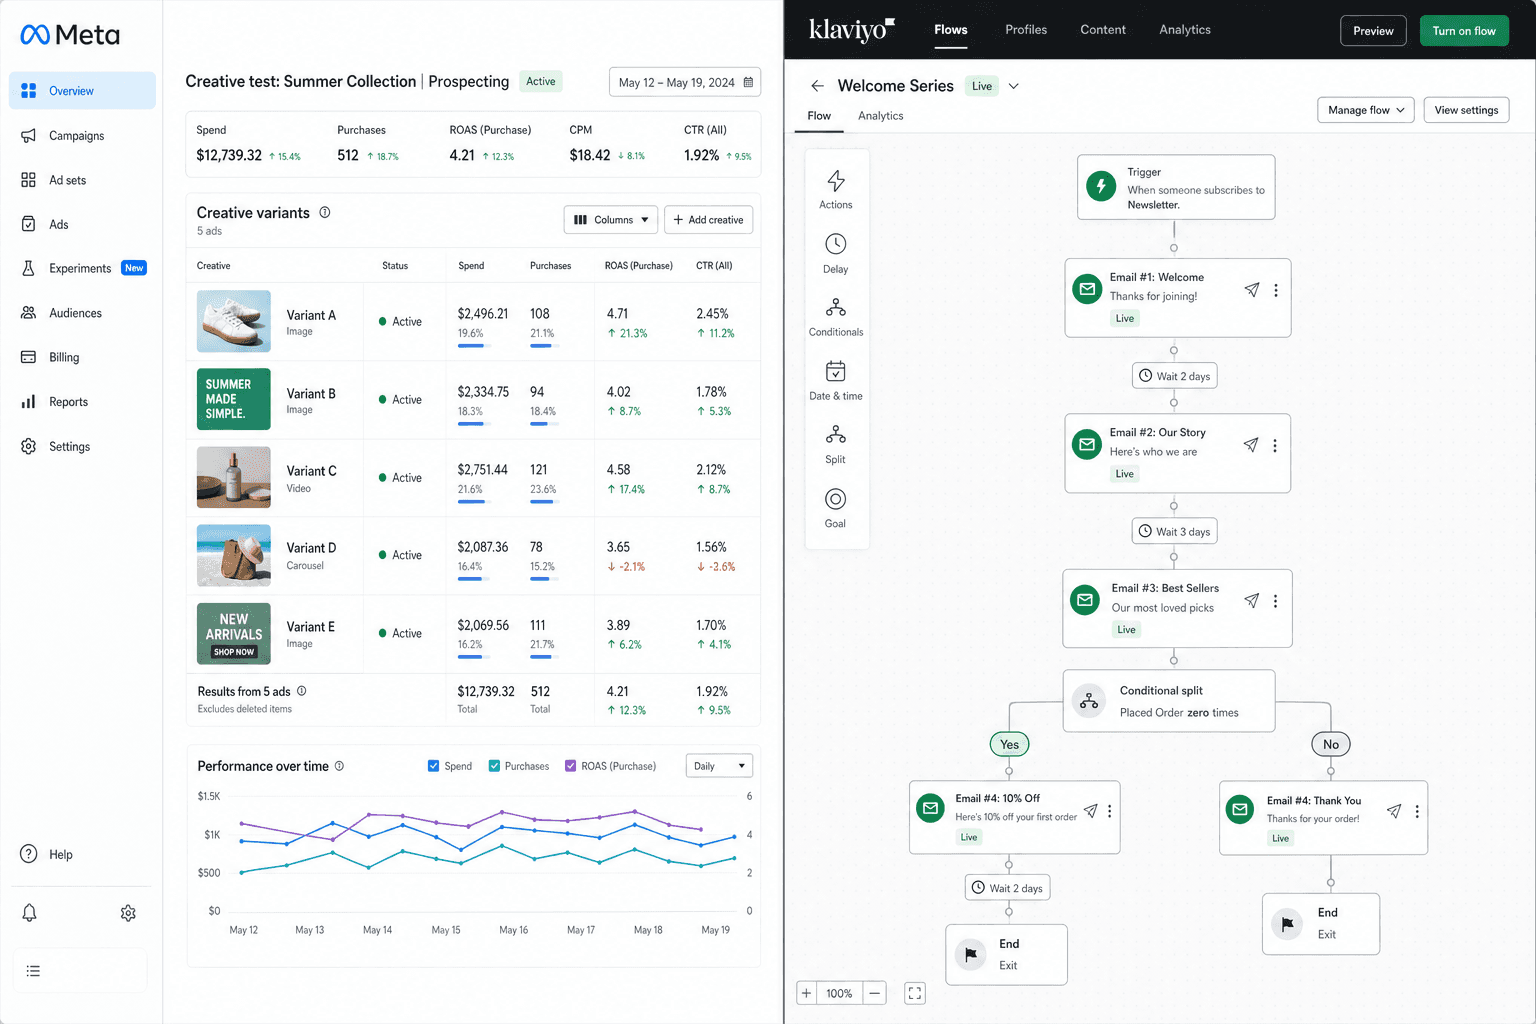Screen dimensions: 1536x1024
Task: Click info icon next to Creative variants
Action: [325, 212]
